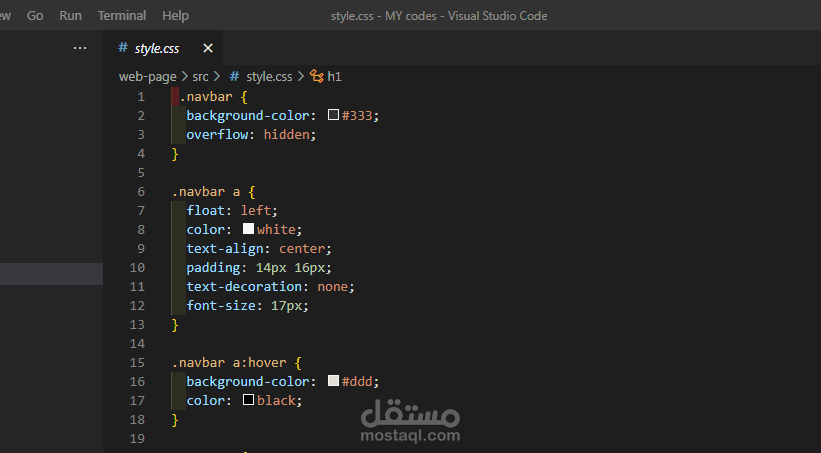Screen dimensions: 821x453
Task: Select the style.css tab
Action: (x=157, y=48)
